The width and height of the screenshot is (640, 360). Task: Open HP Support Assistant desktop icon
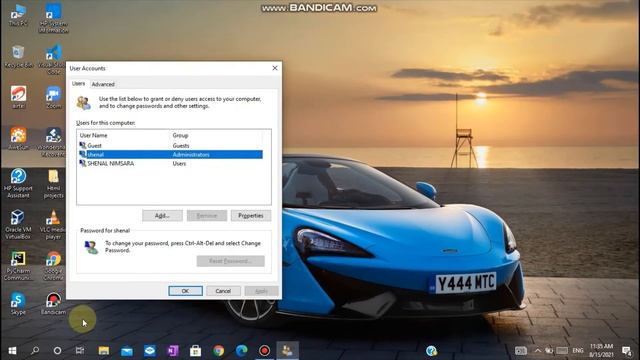tap(18, 183)
